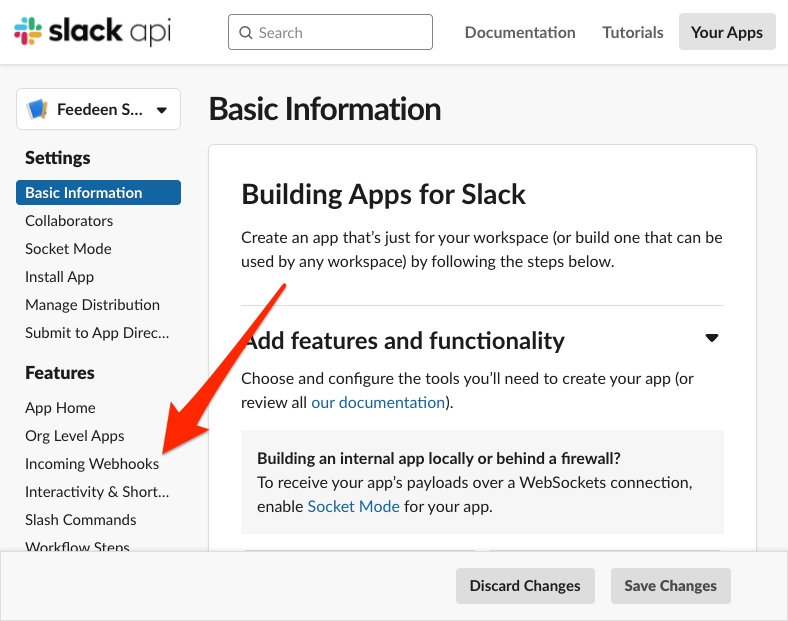Open the Documentation menu item
The image size is (788, 621).
click(519, 32)
